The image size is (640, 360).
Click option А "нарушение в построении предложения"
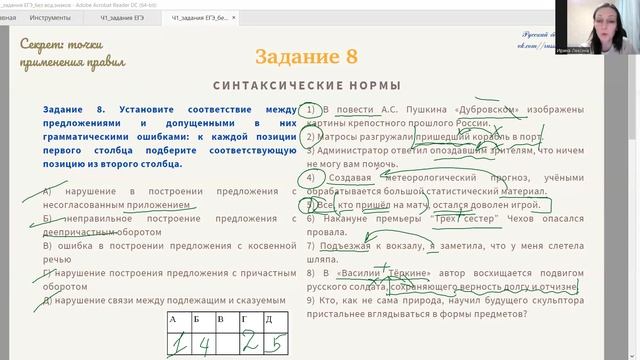(169, 198)
